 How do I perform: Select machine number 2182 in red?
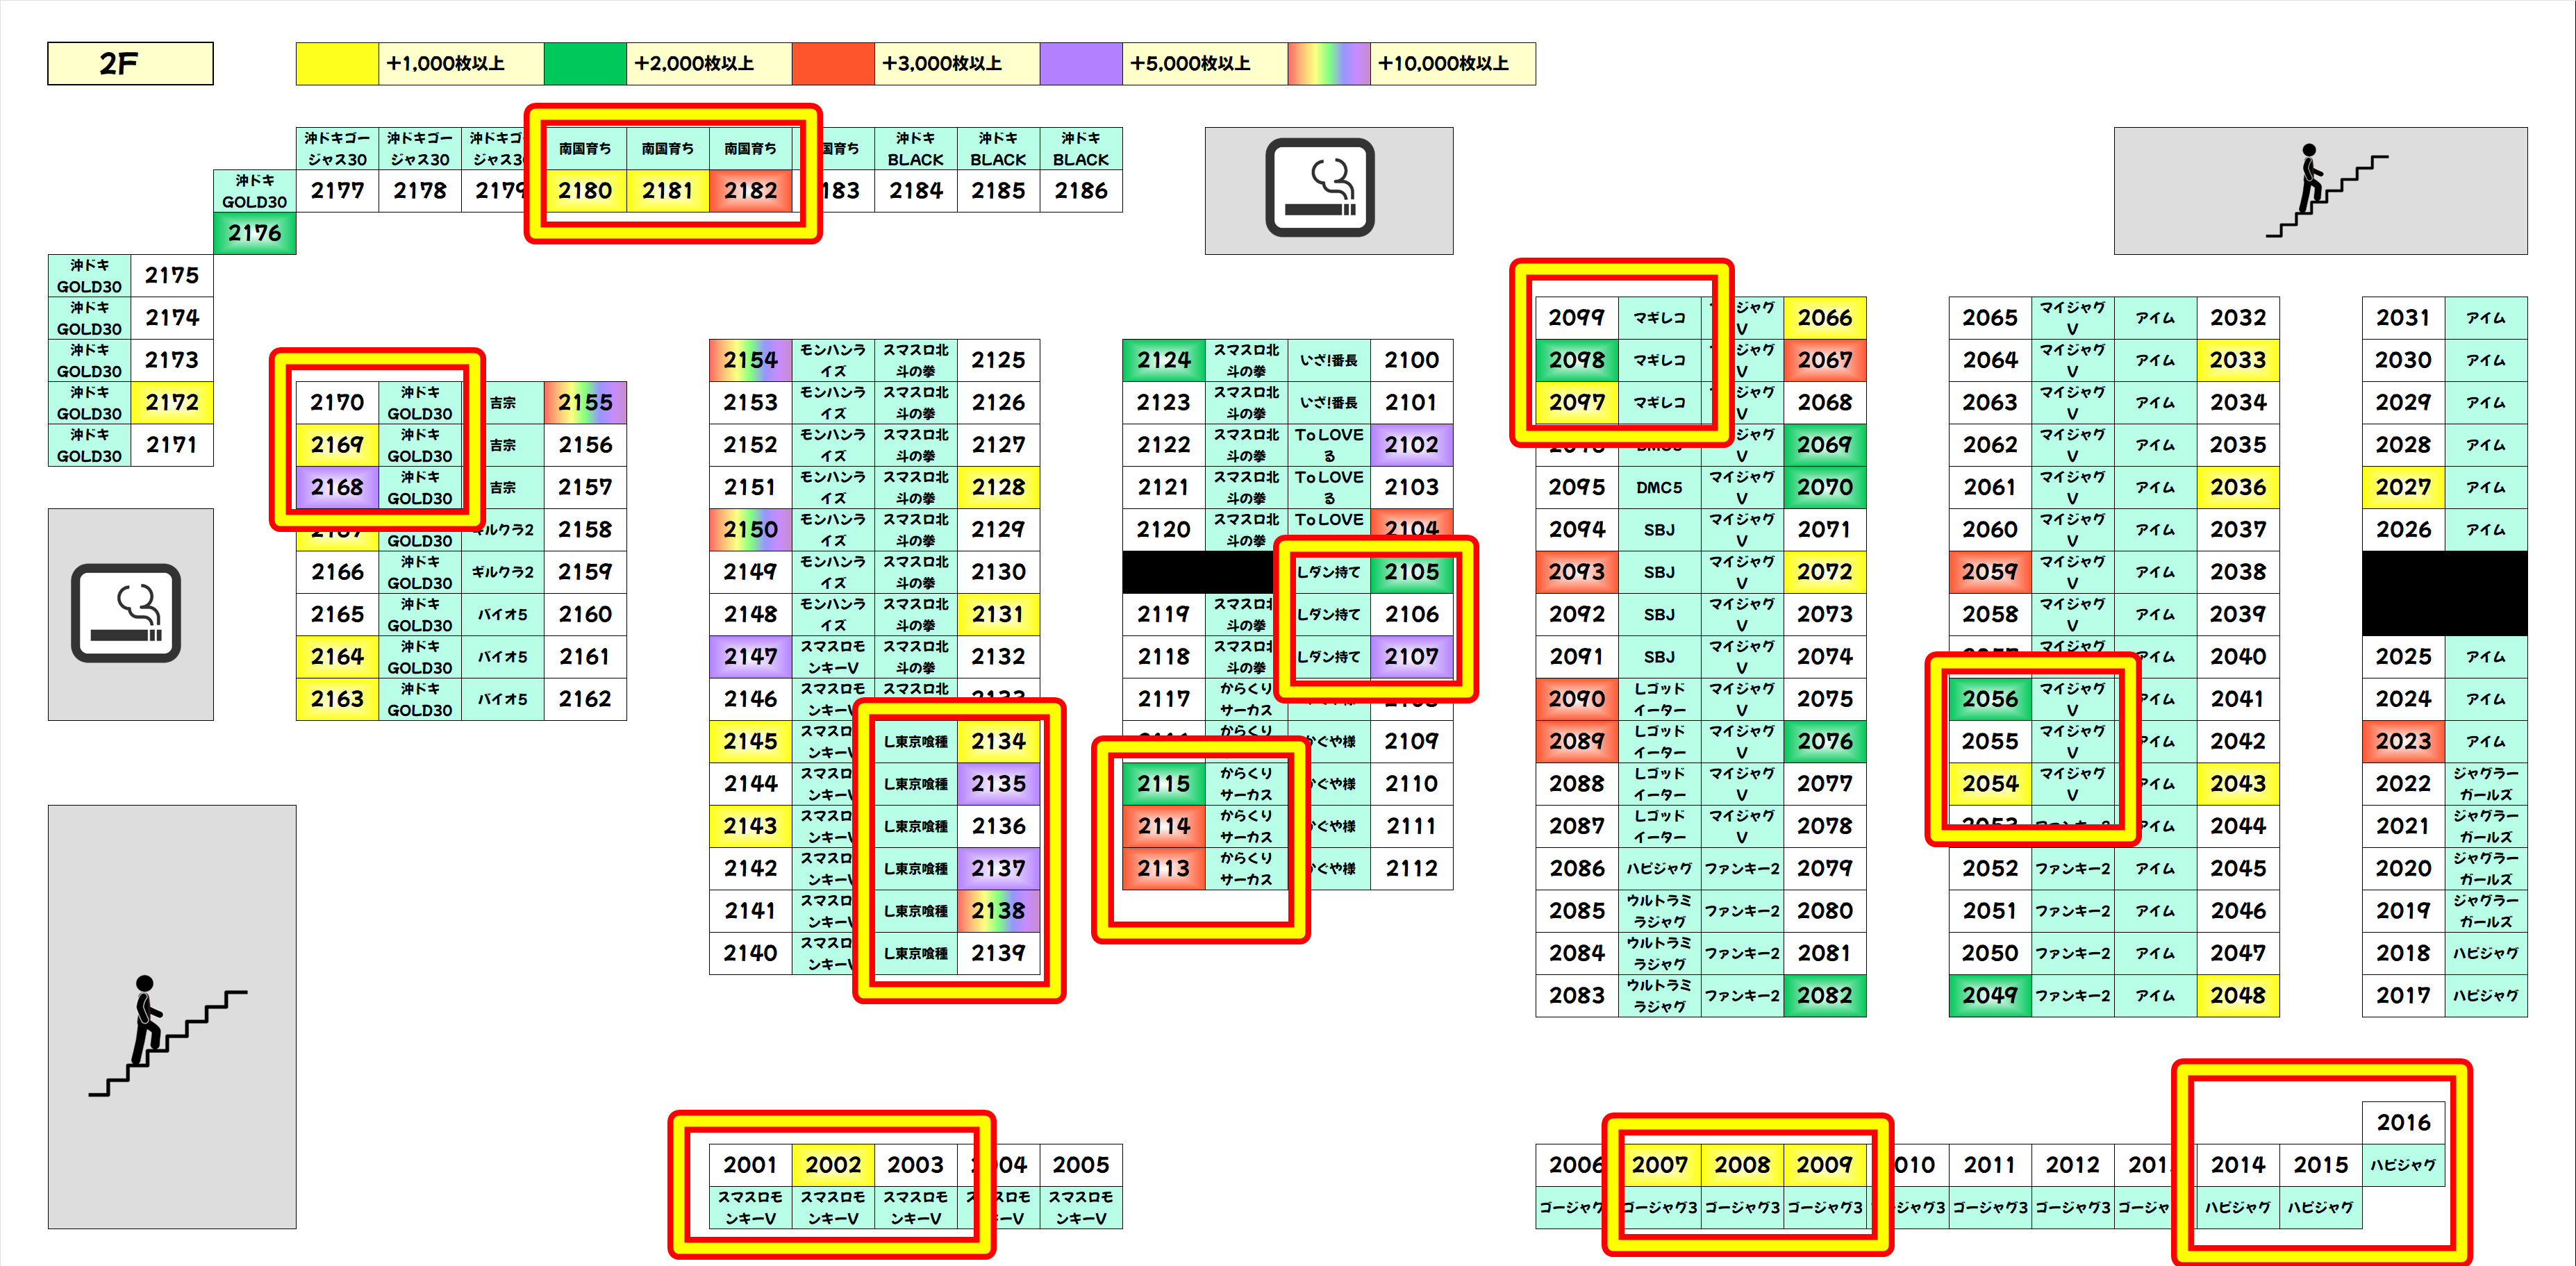click(x=750, y=190)
